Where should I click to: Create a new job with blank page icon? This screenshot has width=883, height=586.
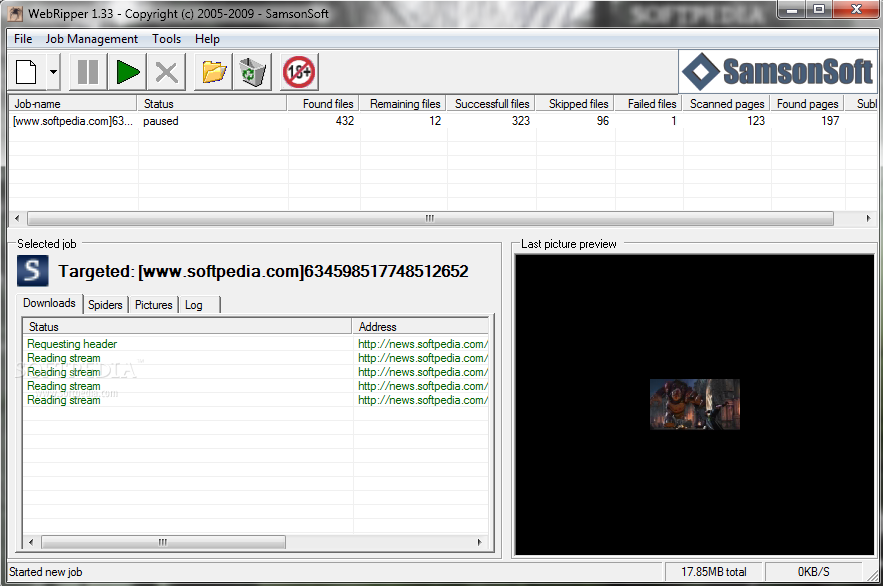pyautogui.click(x=26, y=72)
